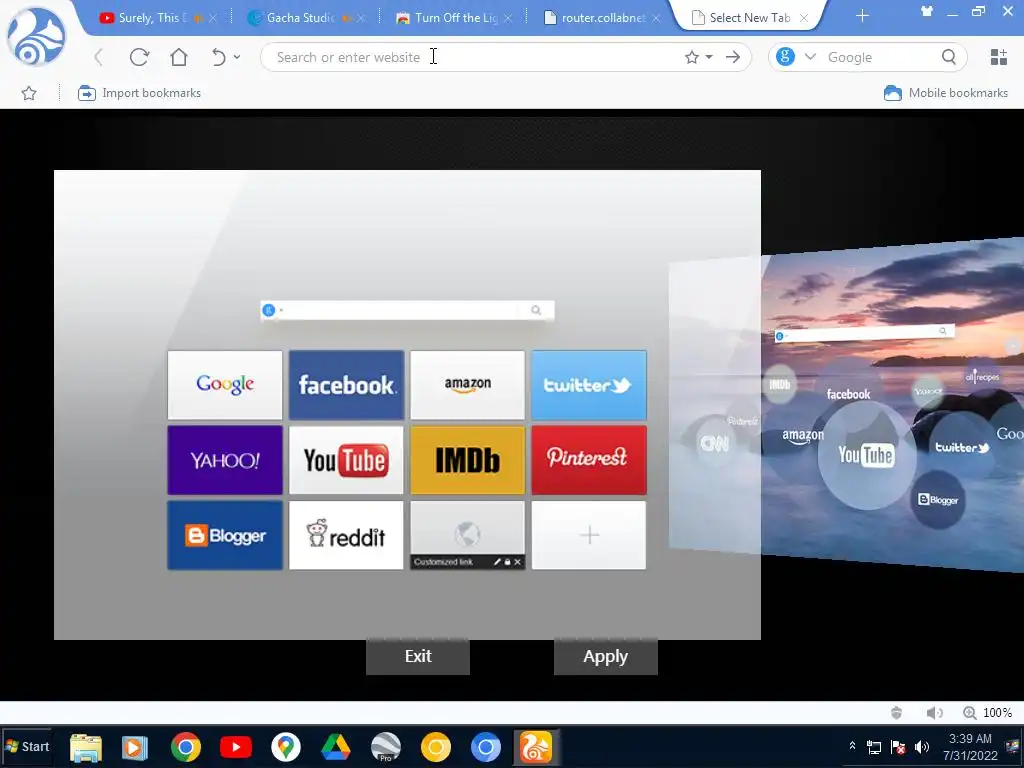Select the Google tile in preview
The image size is (1024, 768).
pyautogui.click(x=225, y=385)
